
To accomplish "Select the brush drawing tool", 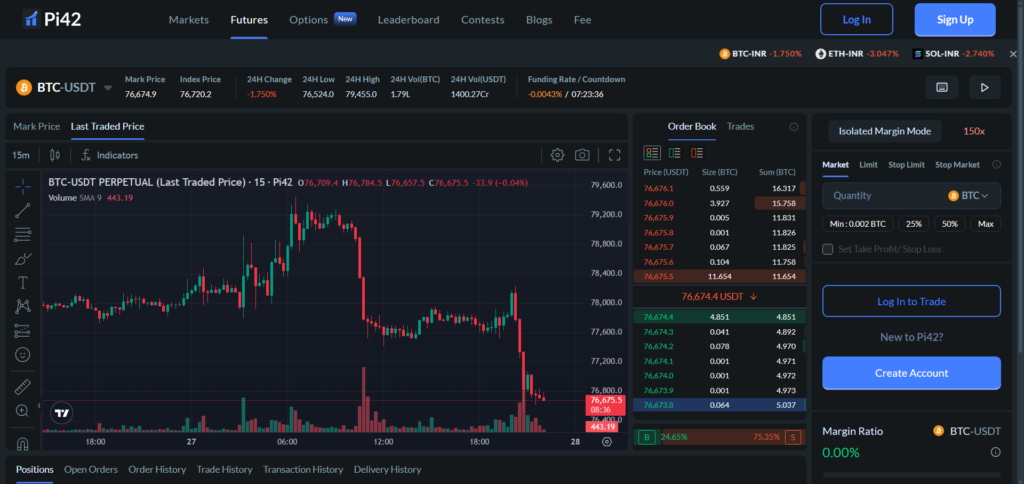I will pyautogui.click(x=22, y=259).
